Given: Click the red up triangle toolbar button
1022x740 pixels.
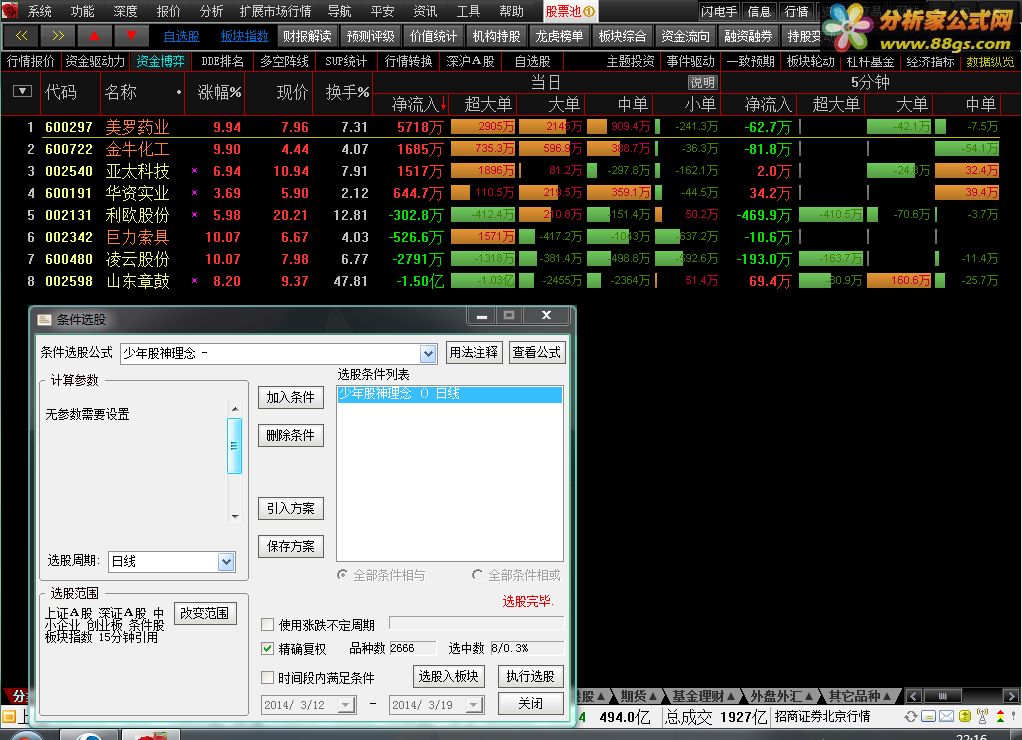Looking at the screenshot, I should pos(95,36).
